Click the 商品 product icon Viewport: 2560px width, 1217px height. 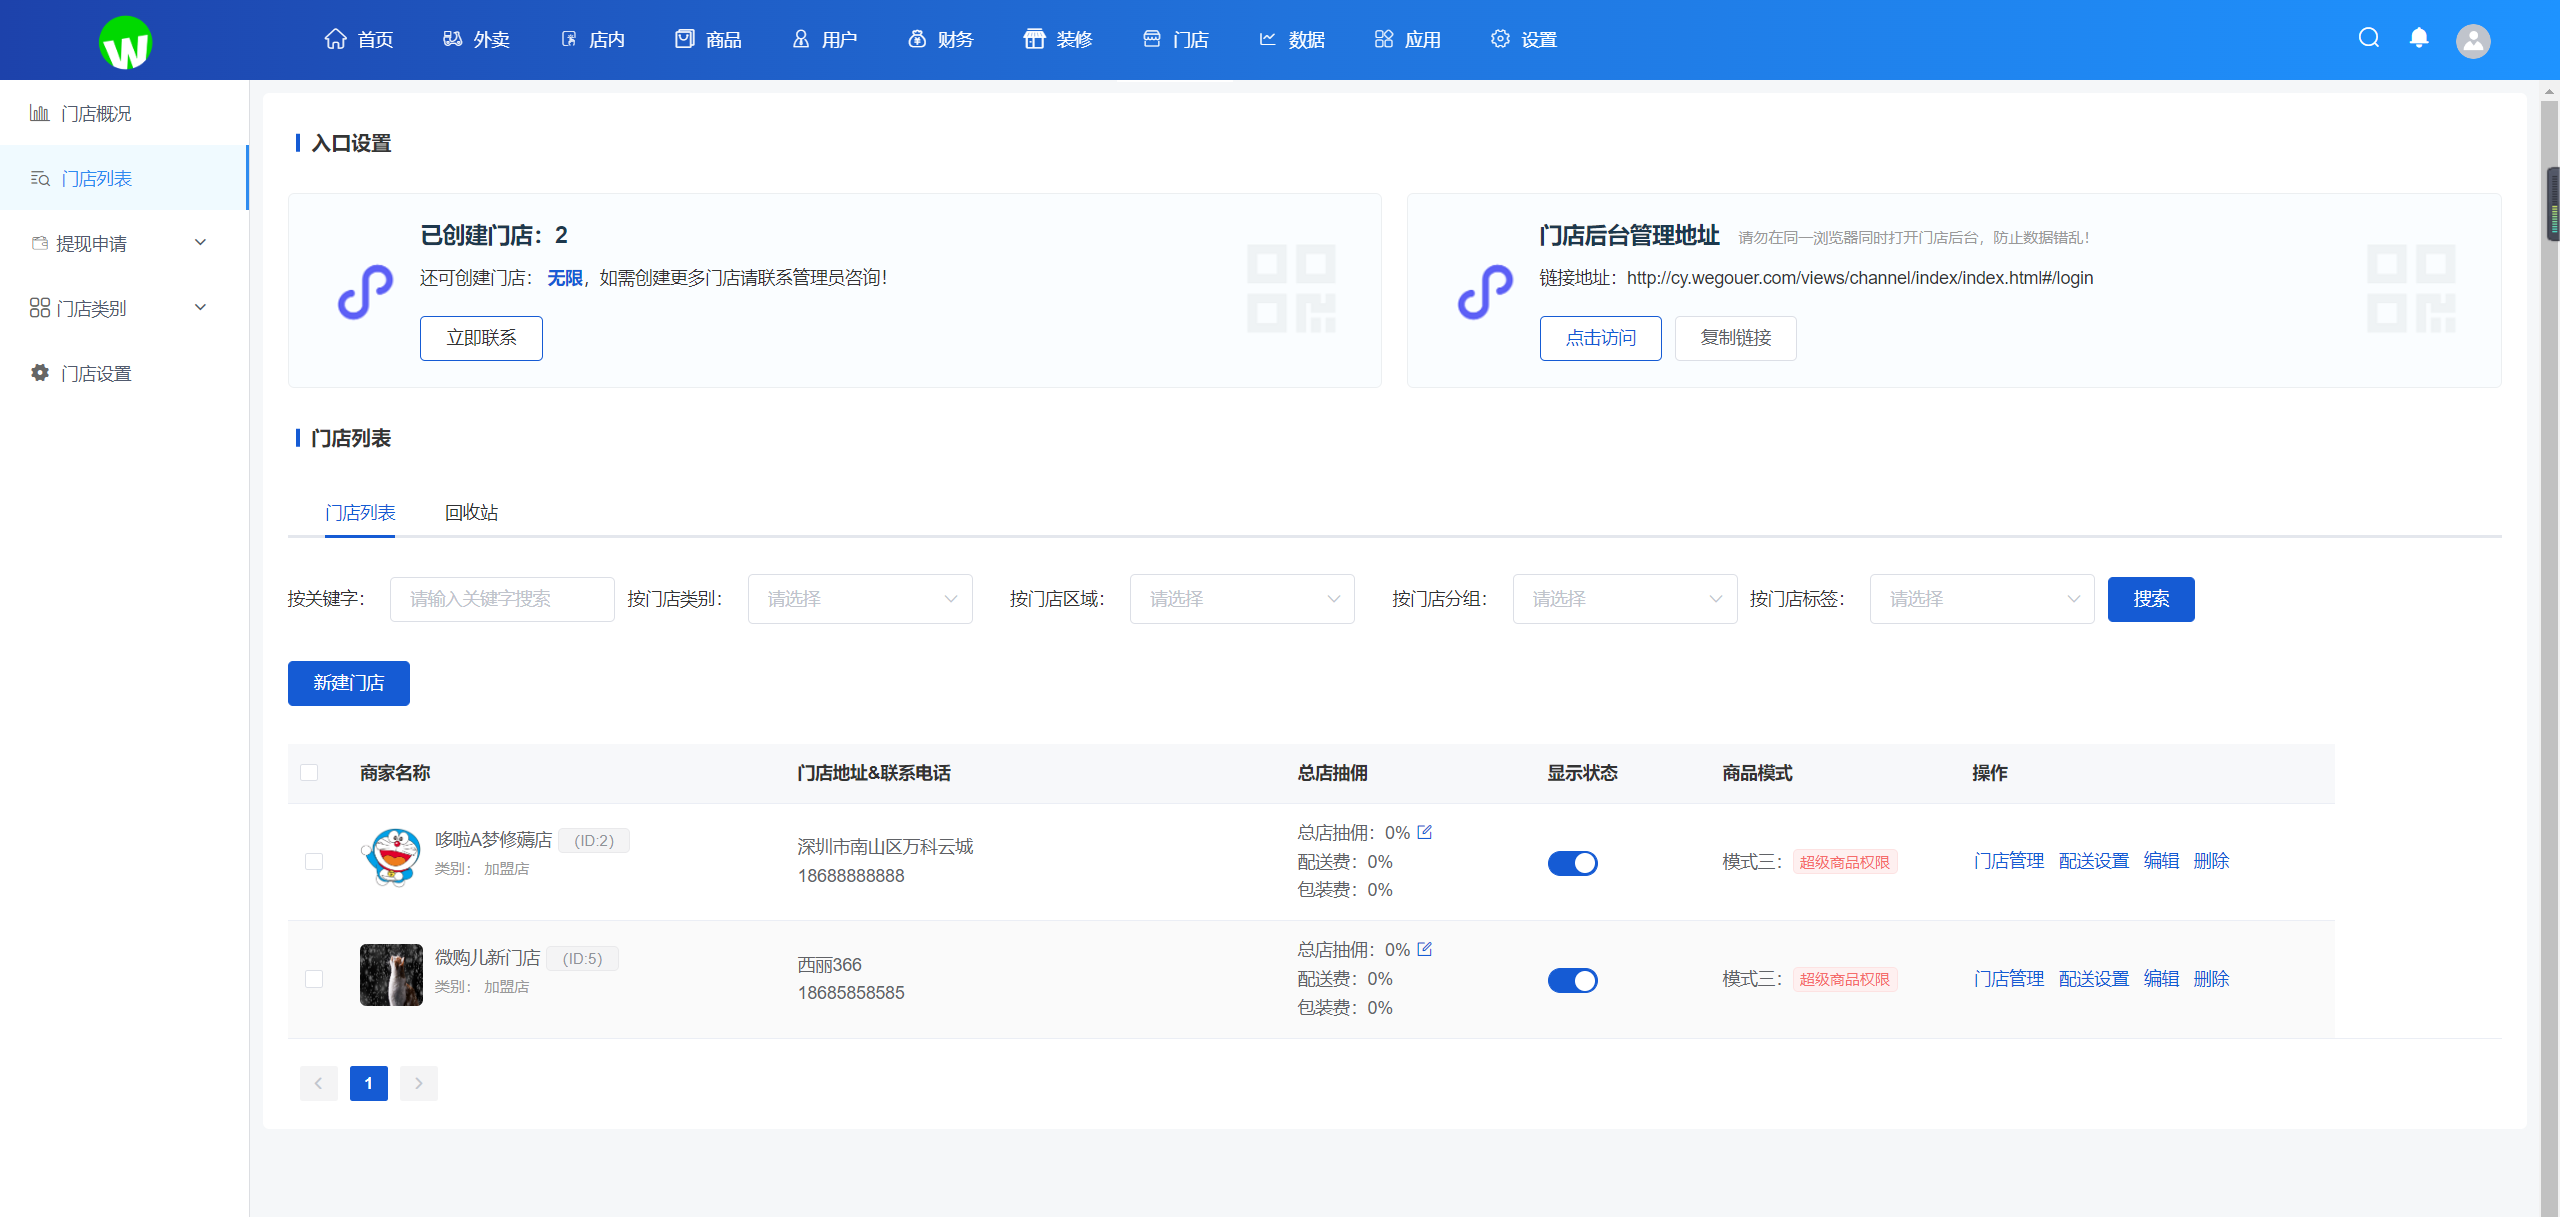684,39
